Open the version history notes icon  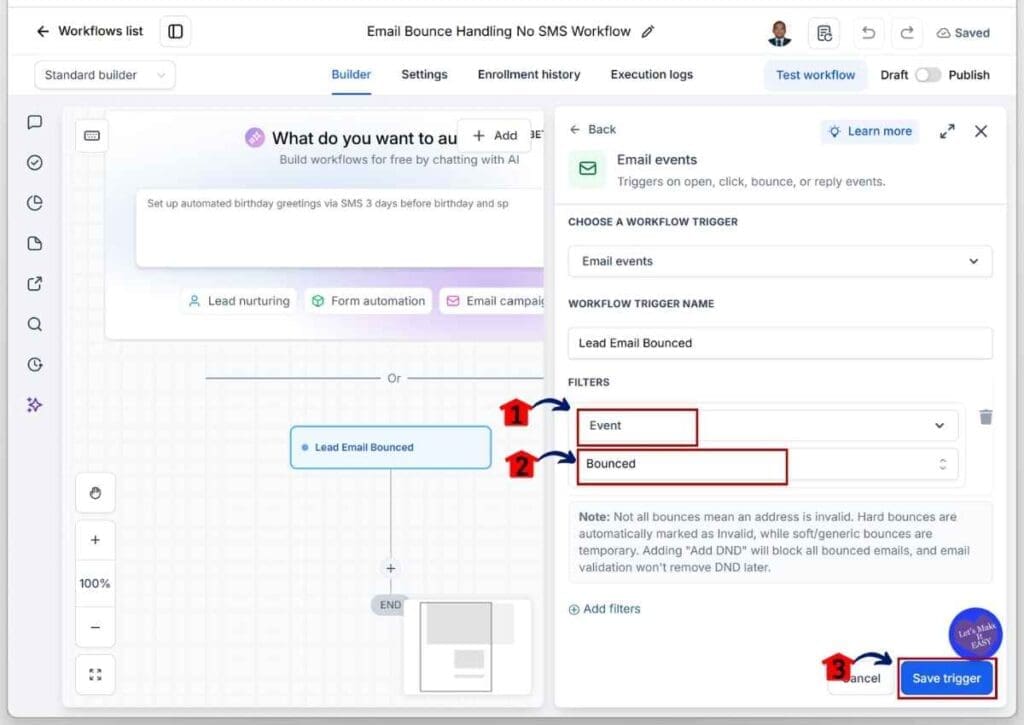click(824, 33)
